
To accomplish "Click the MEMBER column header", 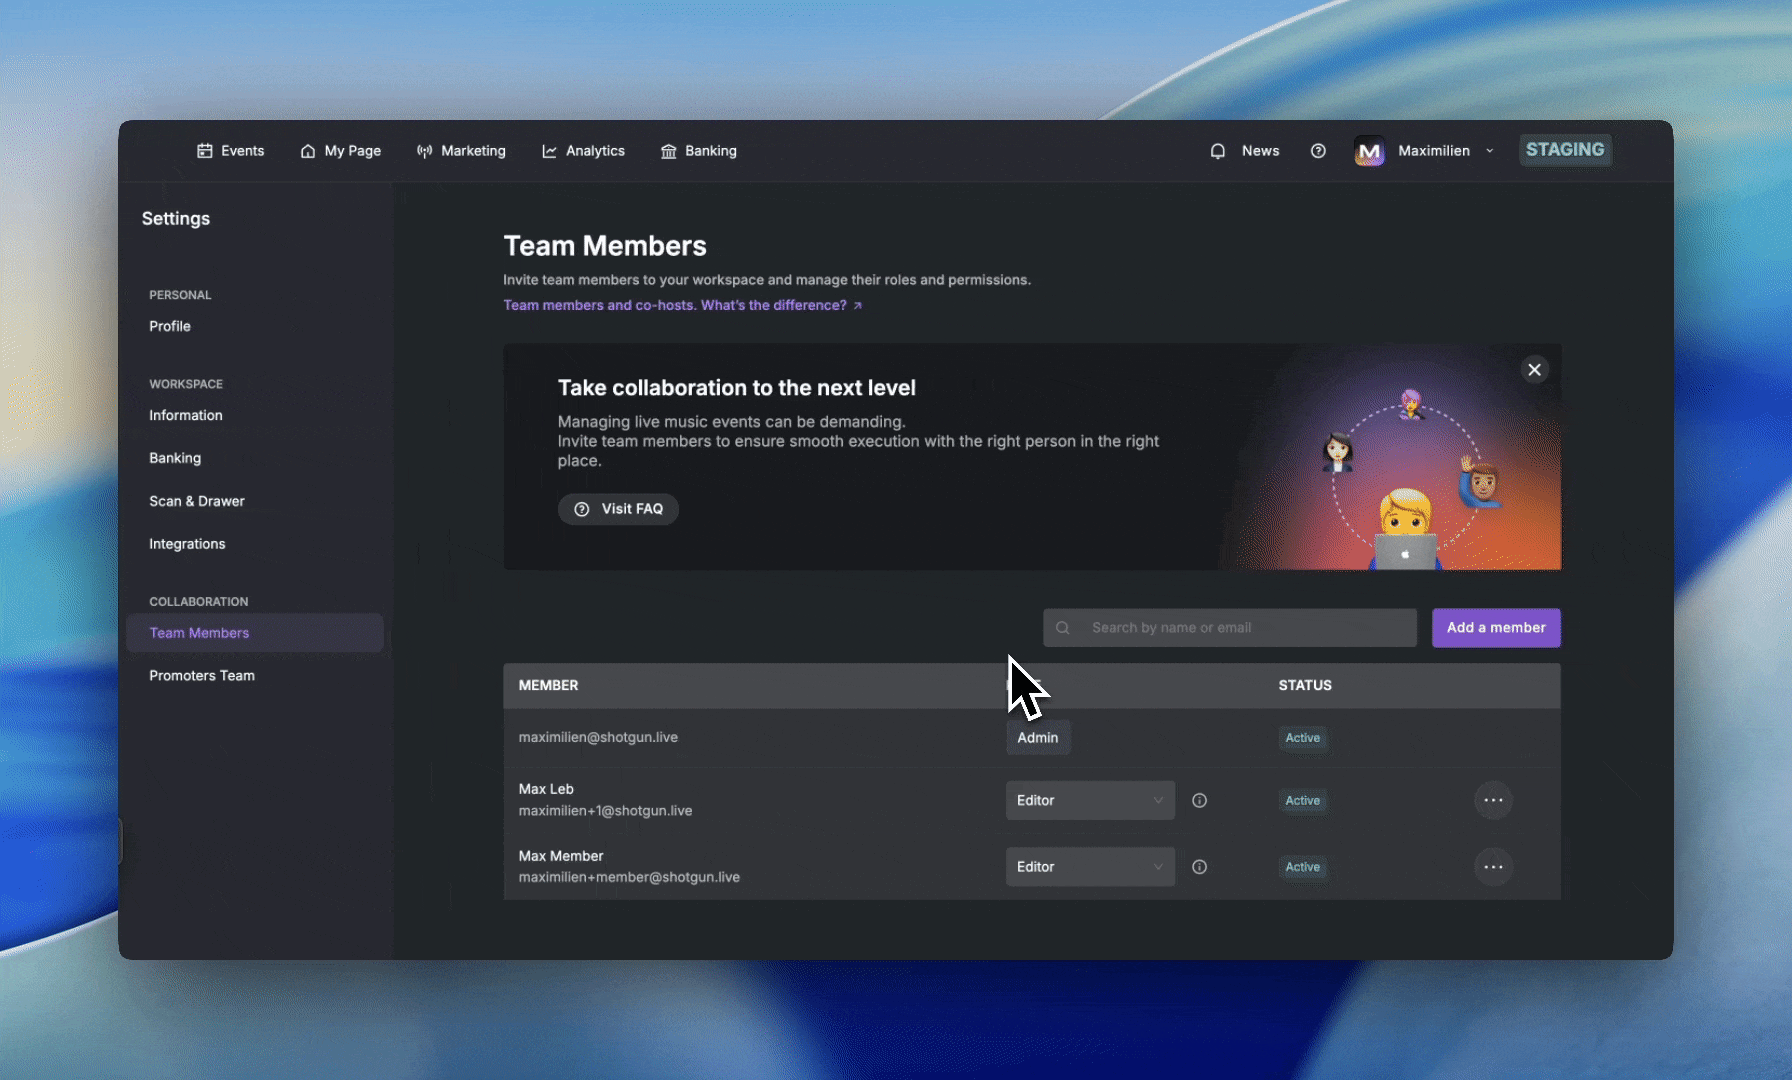I will 548,685.
